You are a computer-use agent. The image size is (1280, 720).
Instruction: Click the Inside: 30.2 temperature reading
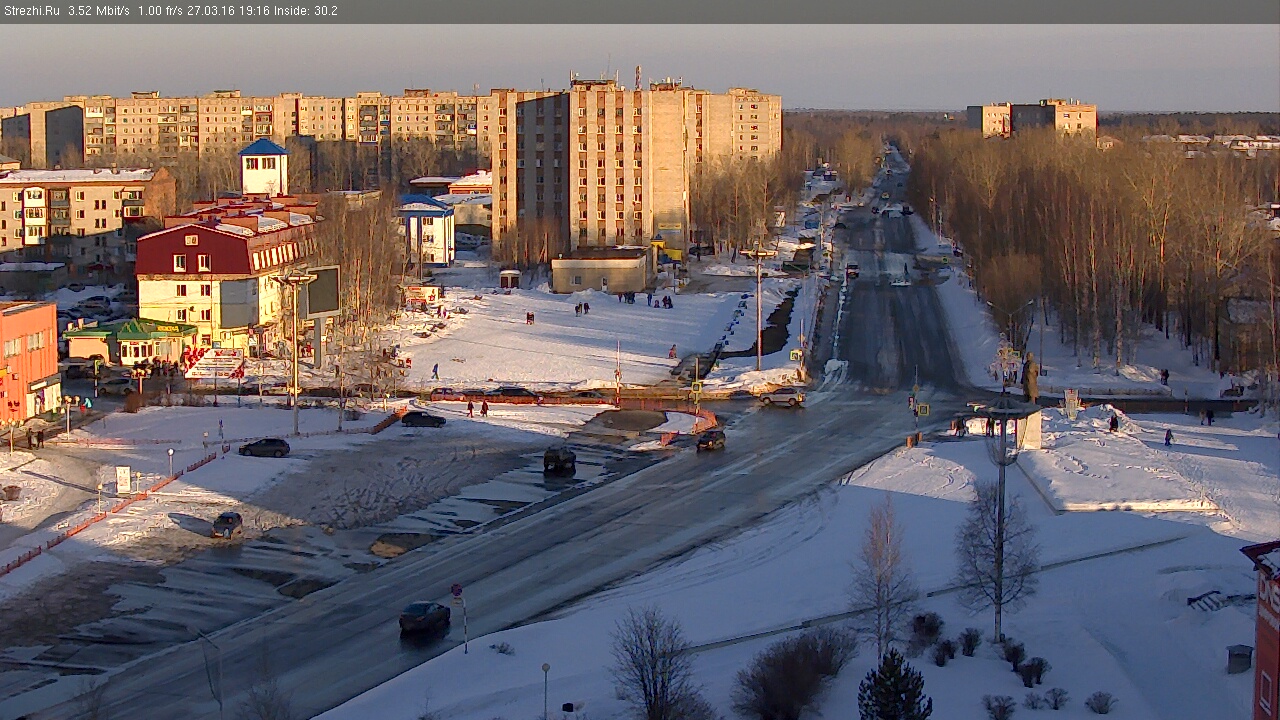click(x=306, y=11)
